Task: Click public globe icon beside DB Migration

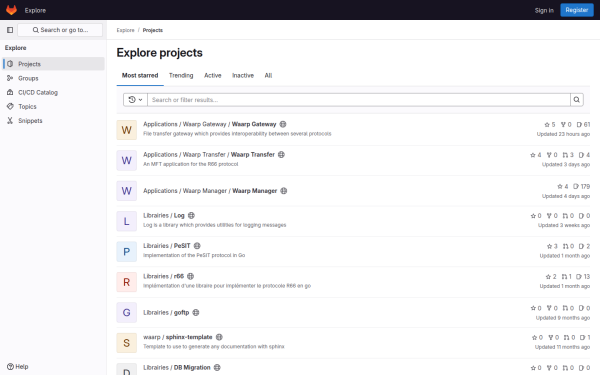Action: click(217, 367)
